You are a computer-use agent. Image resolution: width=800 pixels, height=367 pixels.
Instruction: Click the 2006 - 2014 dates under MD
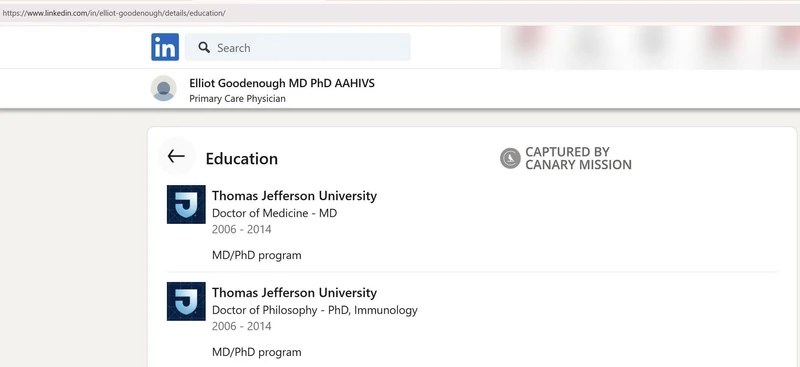[242, 229]
